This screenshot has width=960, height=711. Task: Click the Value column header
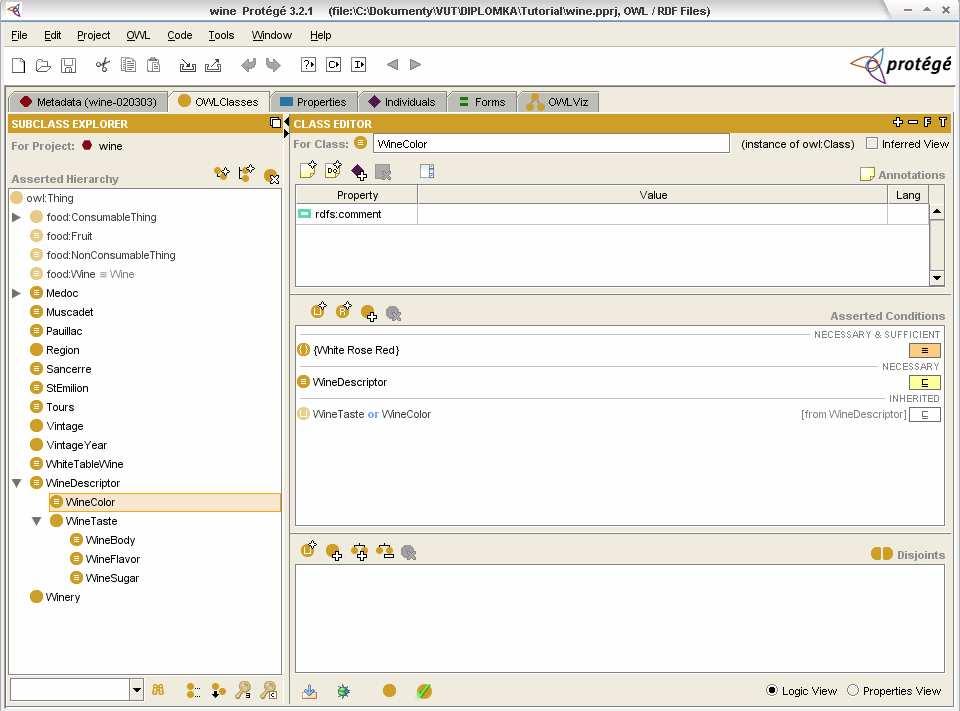(653, 195)
